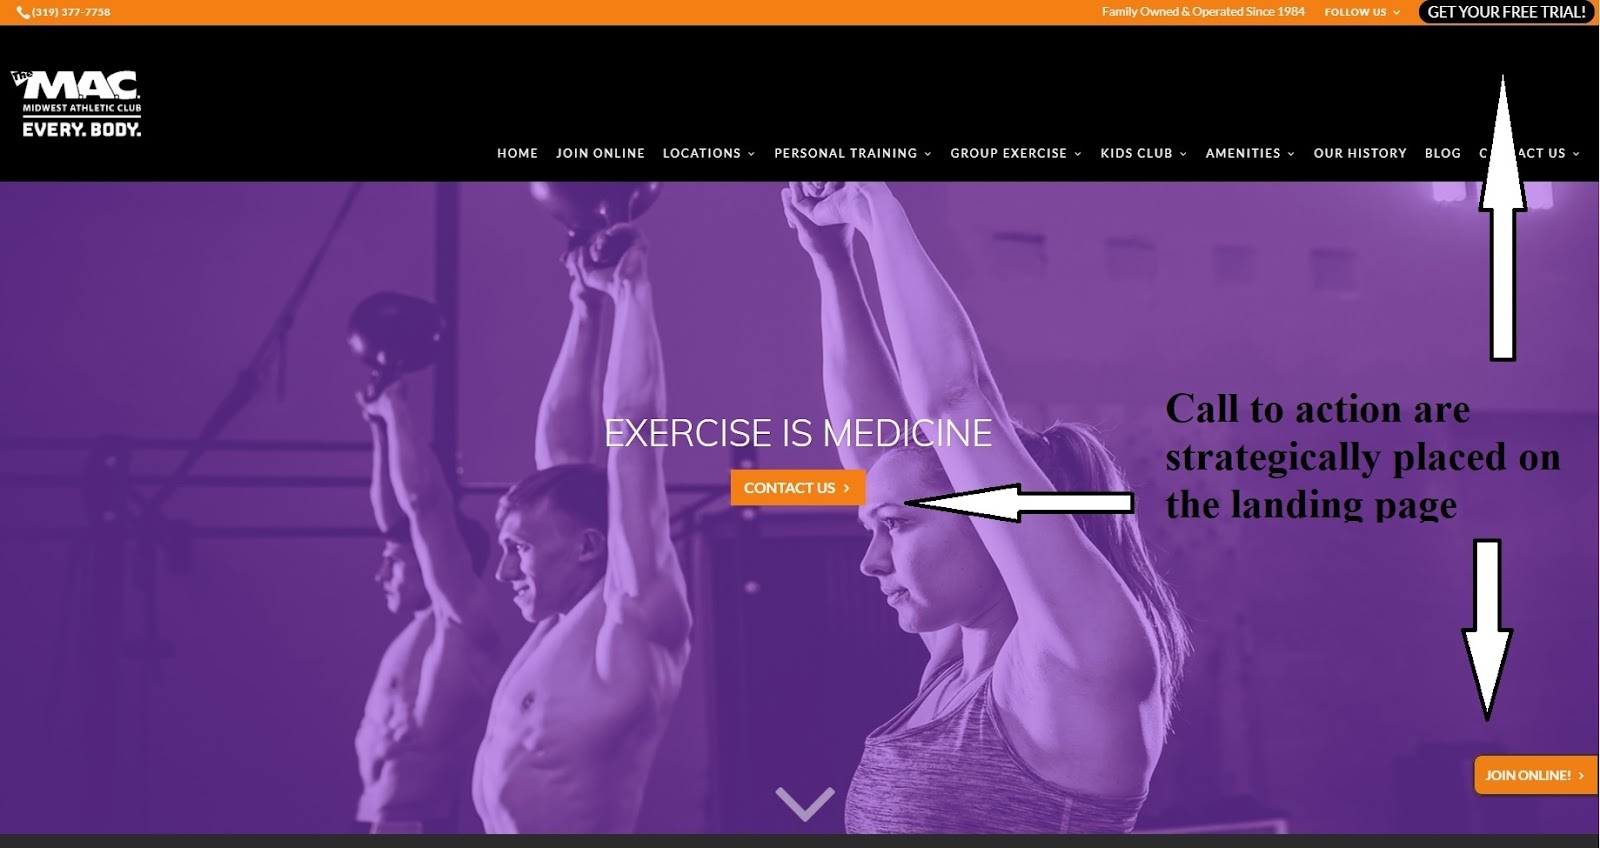The height and width of the screenshot is (848, 1600).
Task: Click the floating Join Online! button
Action: pos(1535,775)
